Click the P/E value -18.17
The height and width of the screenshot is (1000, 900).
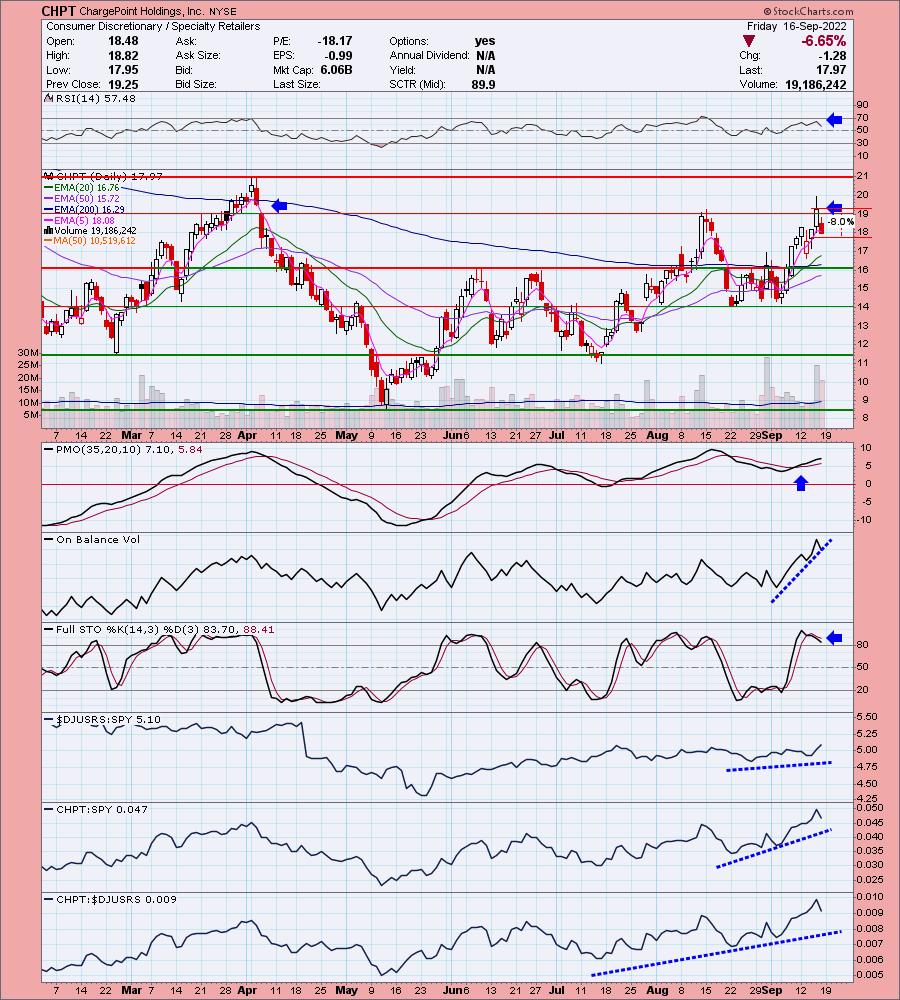point(335,41)
